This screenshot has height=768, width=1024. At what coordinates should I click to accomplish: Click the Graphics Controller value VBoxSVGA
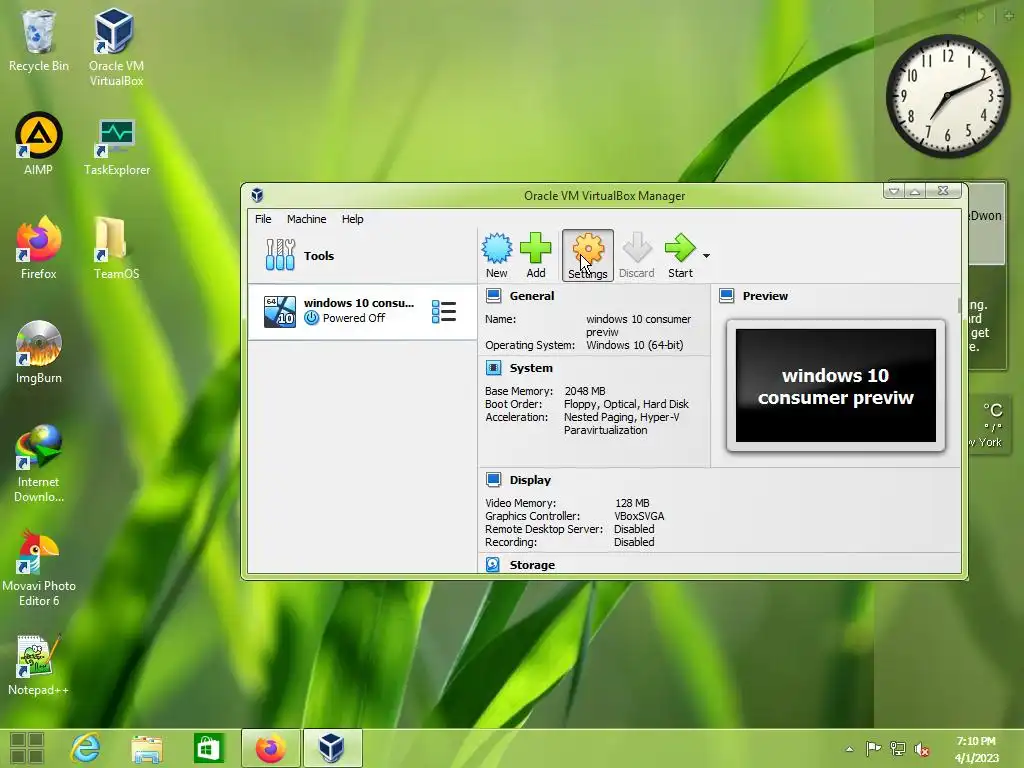(x=639, y=516)
